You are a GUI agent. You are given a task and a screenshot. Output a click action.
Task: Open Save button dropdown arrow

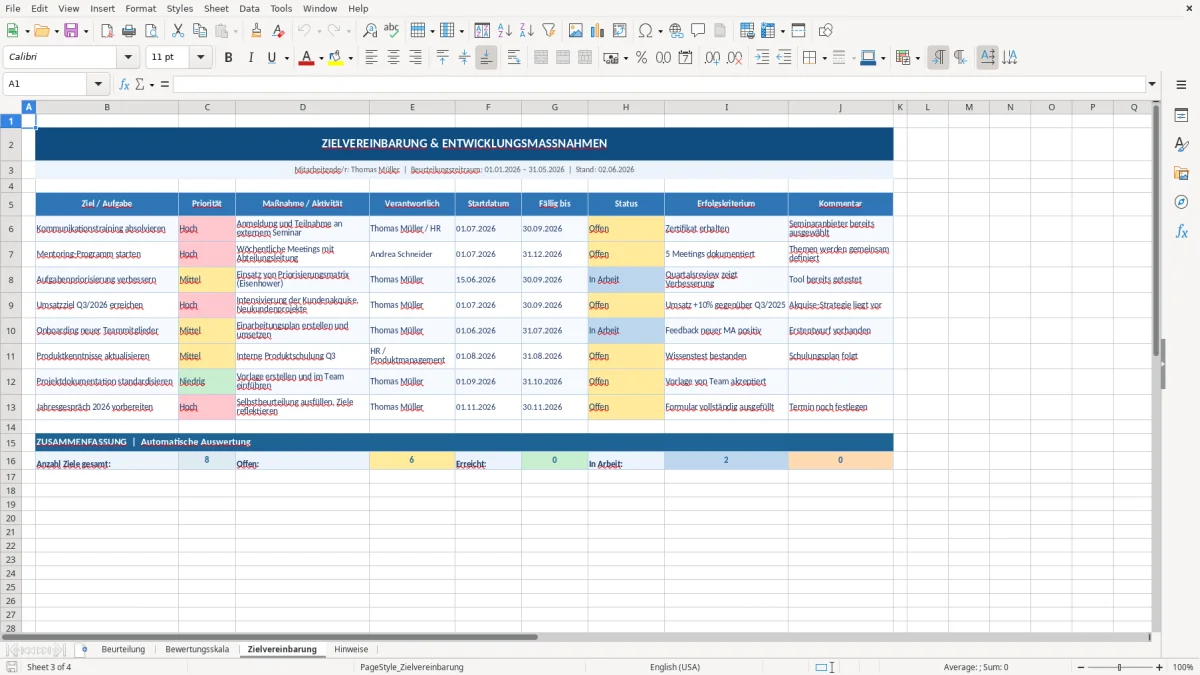click(86, 31)
